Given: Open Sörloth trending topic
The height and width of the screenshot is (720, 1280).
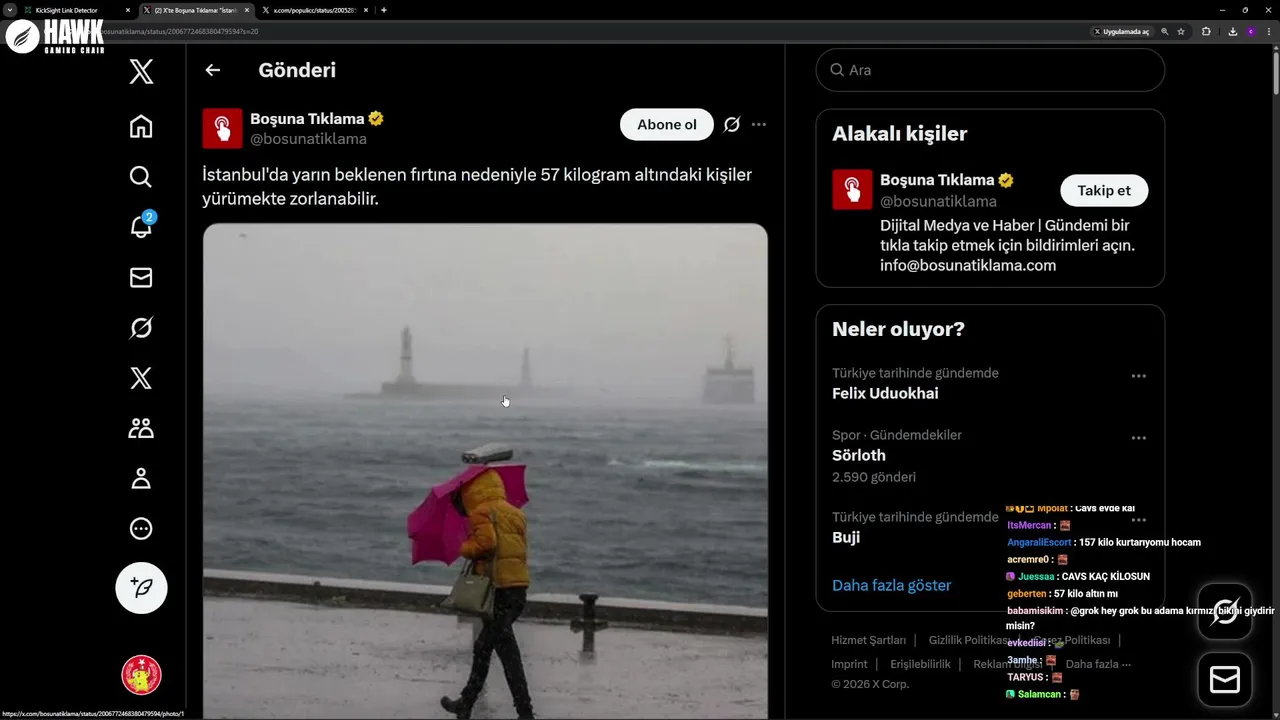Looking at the screenshot, I should pyautogui.click(x=859, y=455).
